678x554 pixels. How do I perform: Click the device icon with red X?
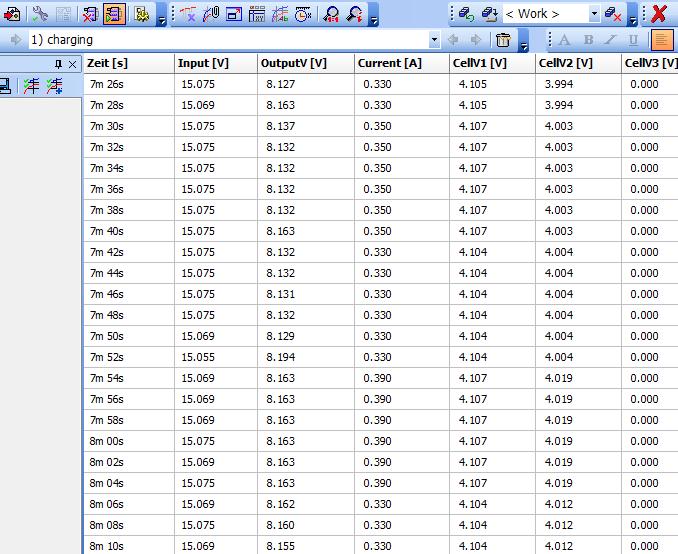[x=90, y=14]
